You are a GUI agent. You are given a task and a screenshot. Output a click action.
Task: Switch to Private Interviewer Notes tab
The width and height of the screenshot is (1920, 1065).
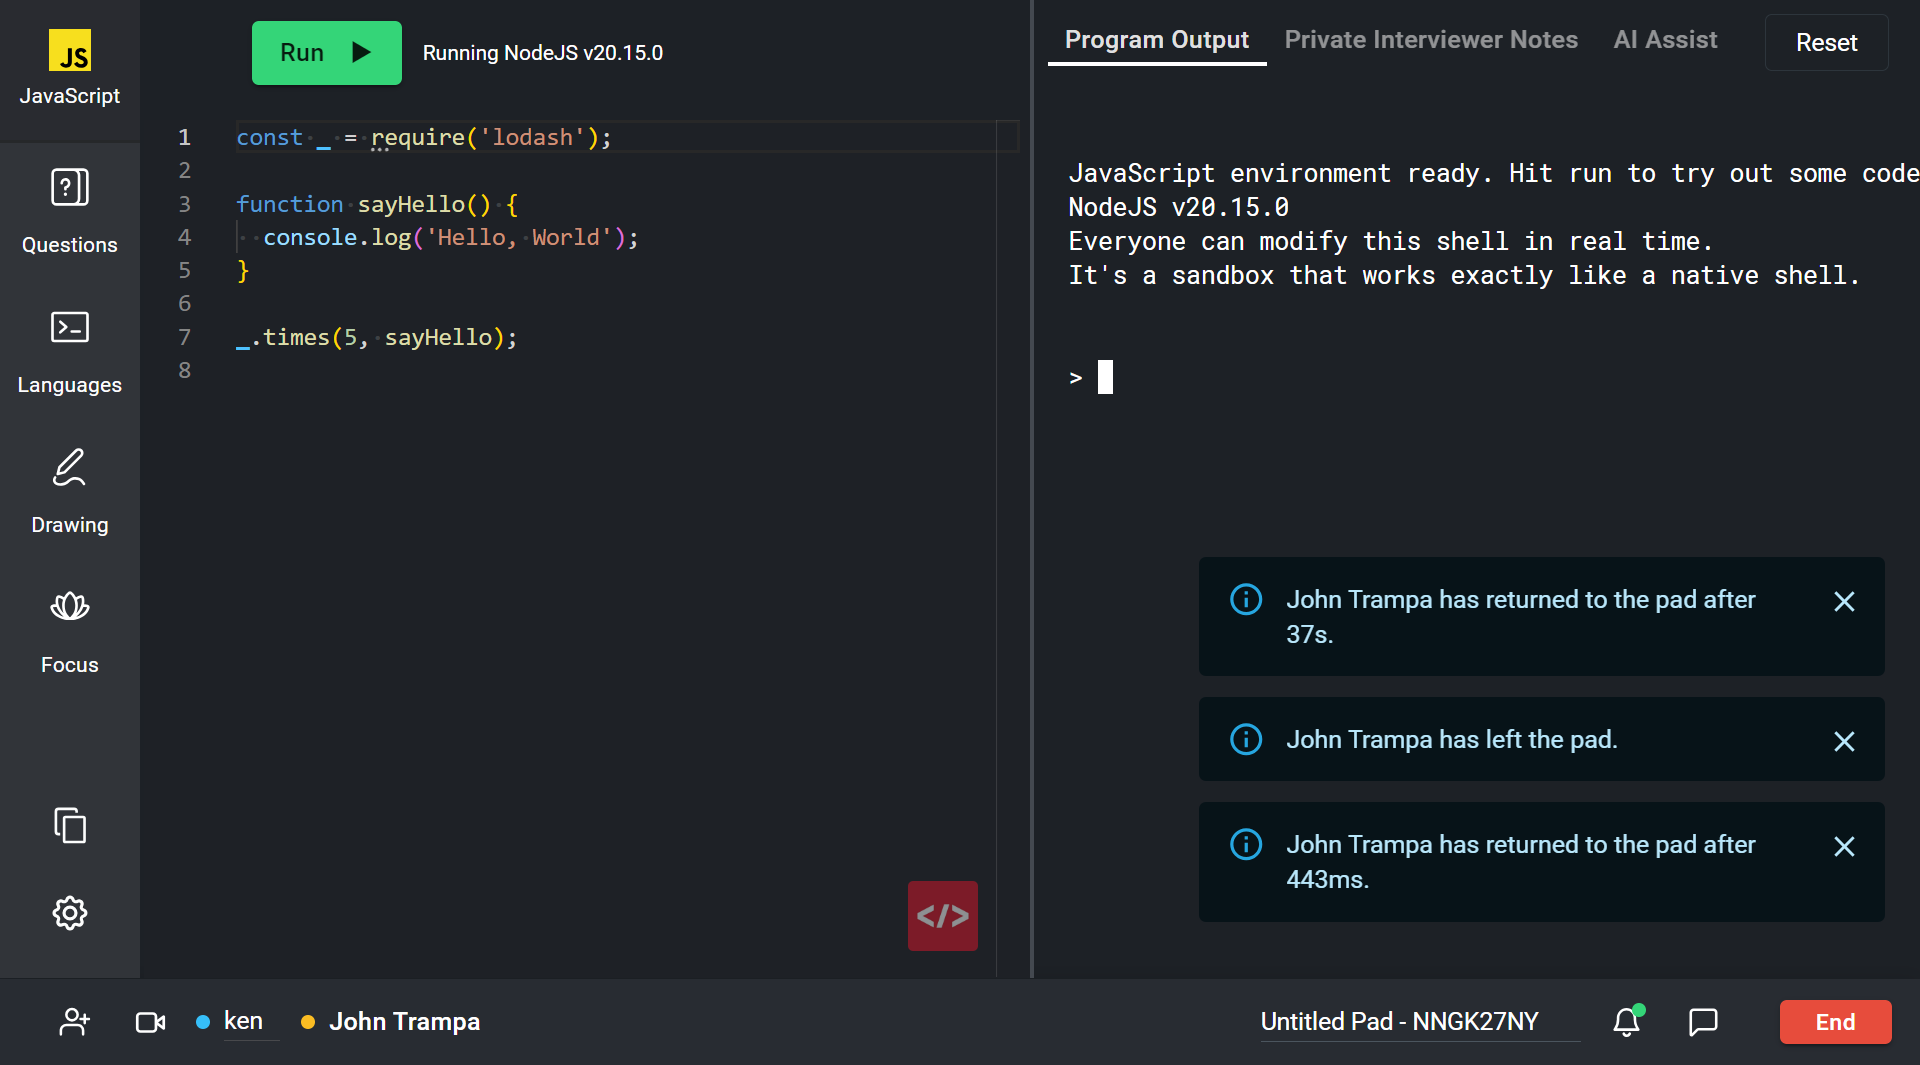pos(1431,40)
